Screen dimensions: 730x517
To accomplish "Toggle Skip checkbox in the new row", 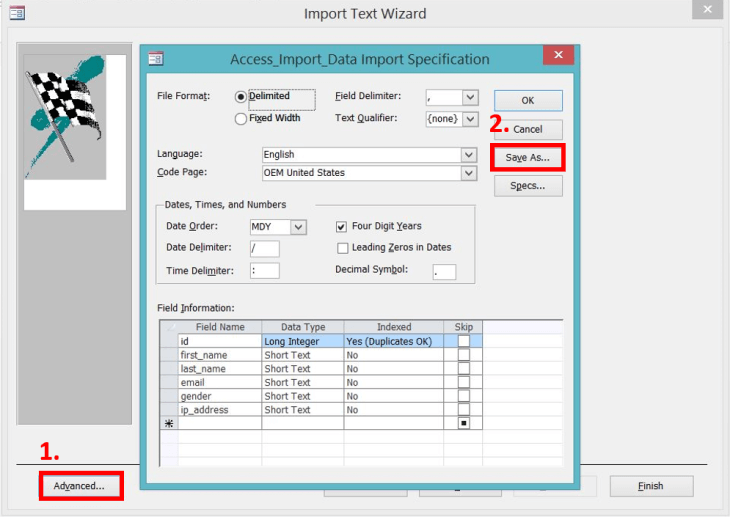I will pos(464,423).
